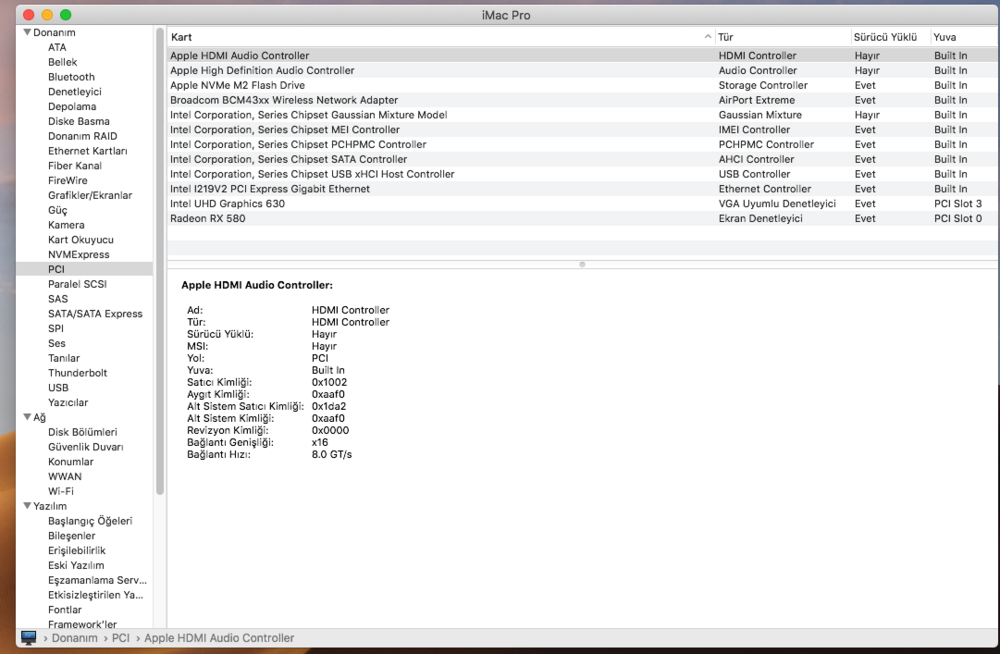
Task: Sort the table by the Sürücü Yüklü column
Action: click(885, 37)
